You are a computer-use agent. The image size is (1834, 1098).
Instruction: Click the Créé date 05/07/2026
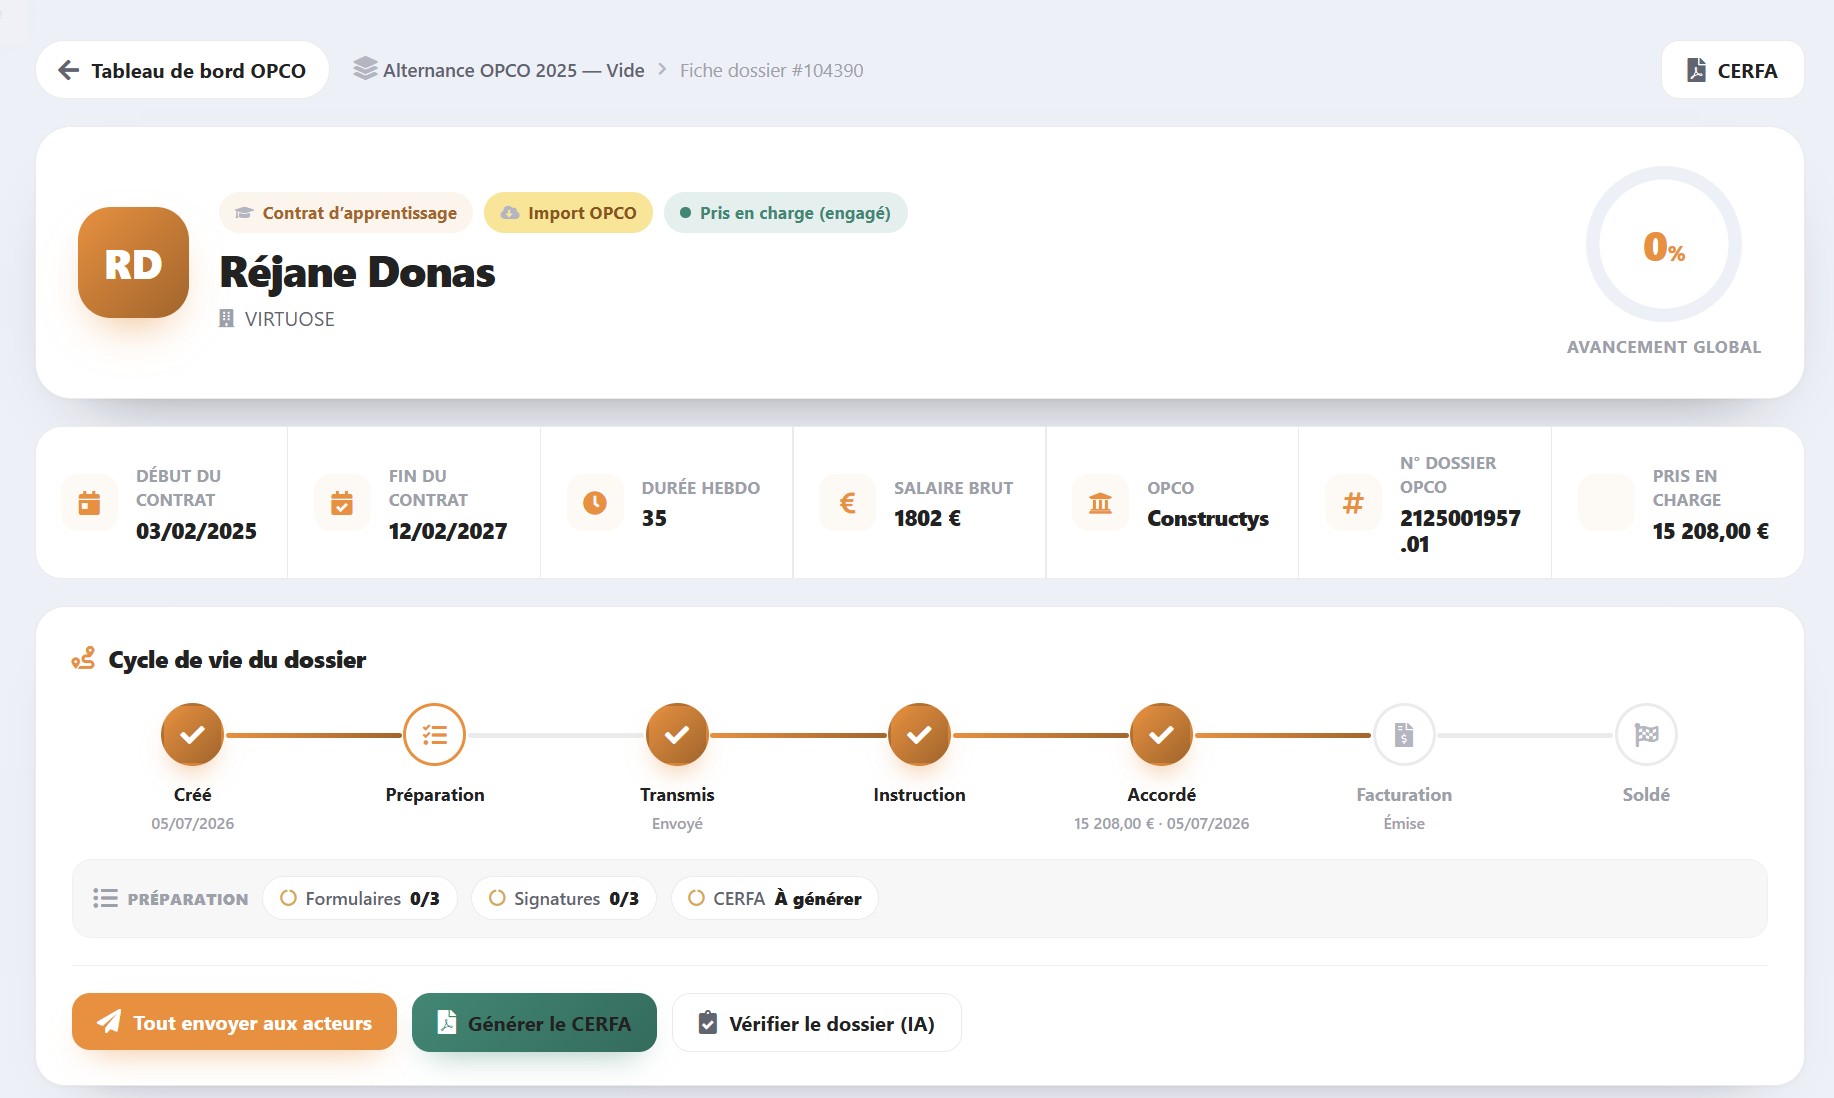click(192, 823)
